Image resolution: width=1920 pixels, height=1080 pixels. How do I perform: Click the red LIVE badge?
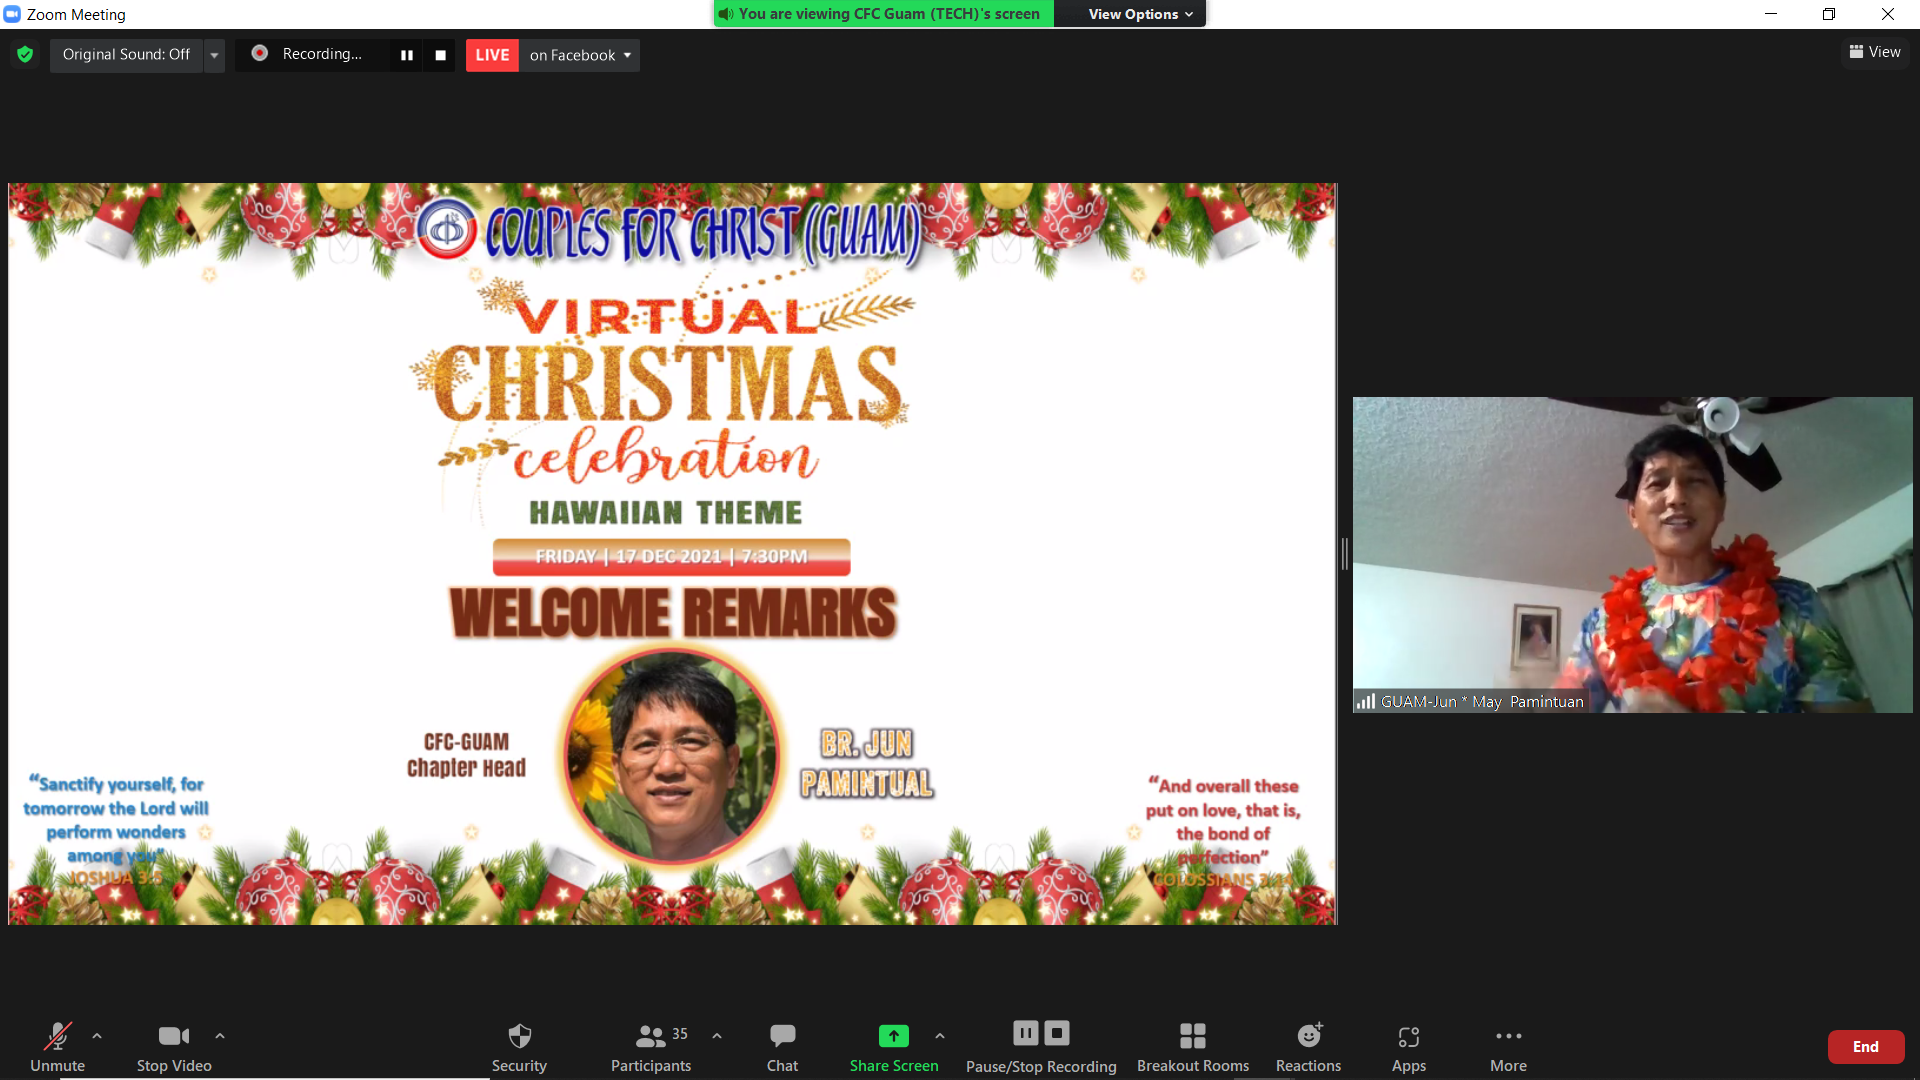click(x=492, y=55)
